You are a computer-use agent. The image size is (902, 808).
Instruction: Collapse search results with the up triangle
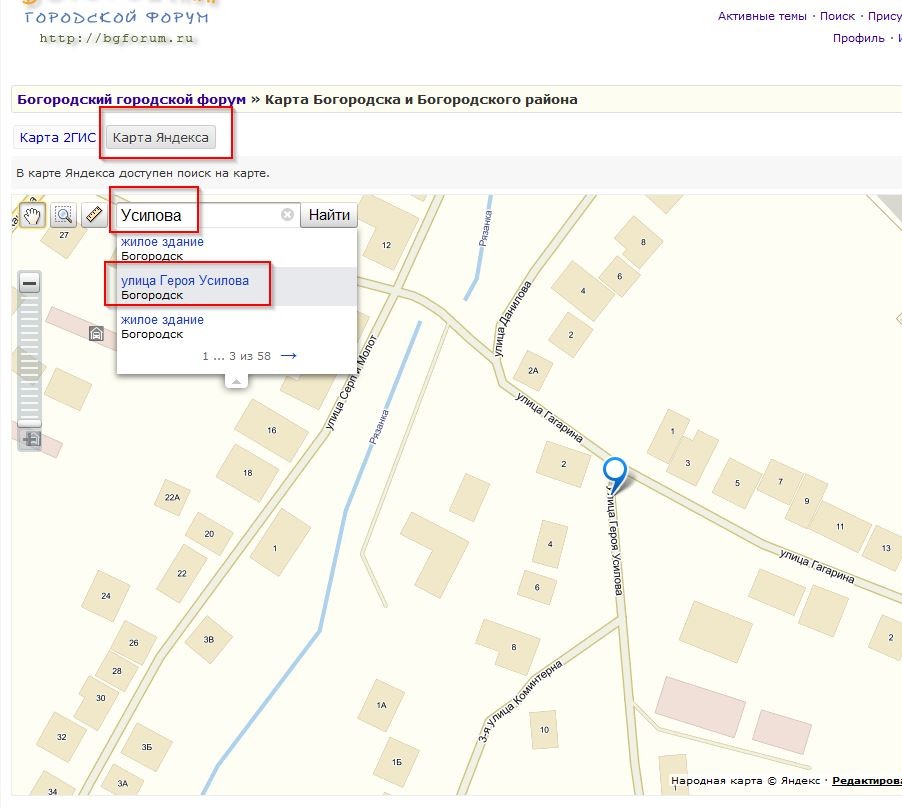click(x=236, y=380)
